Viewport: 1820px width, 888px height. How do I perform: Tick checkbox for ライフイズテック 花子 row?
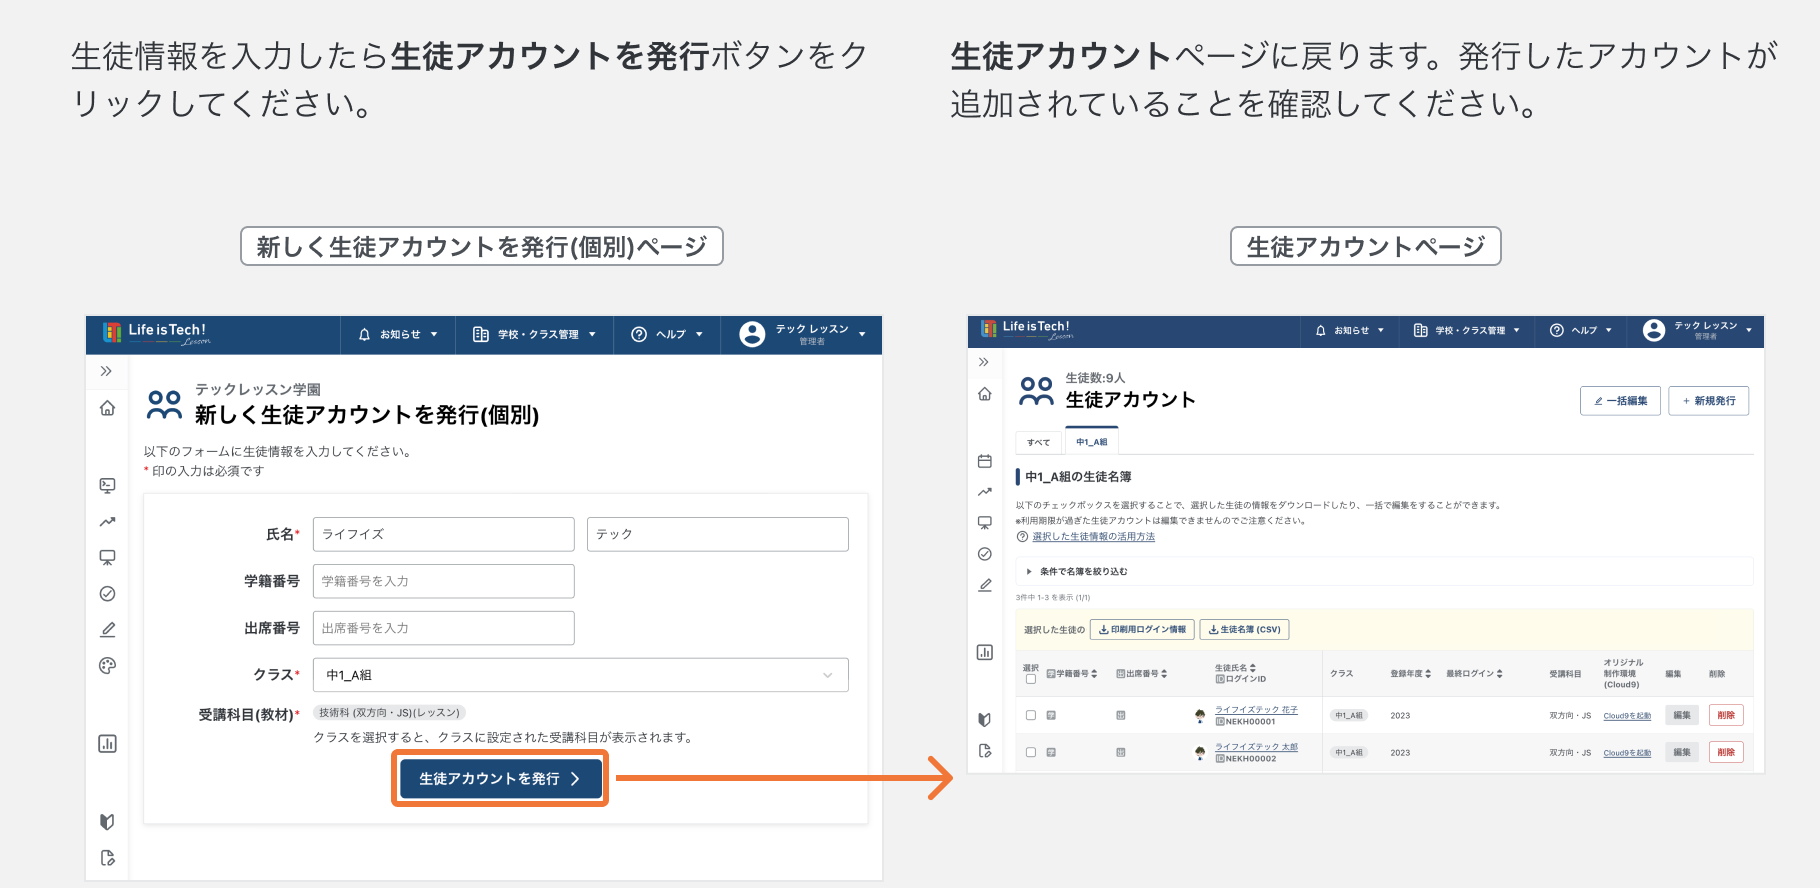(1030, 715)
